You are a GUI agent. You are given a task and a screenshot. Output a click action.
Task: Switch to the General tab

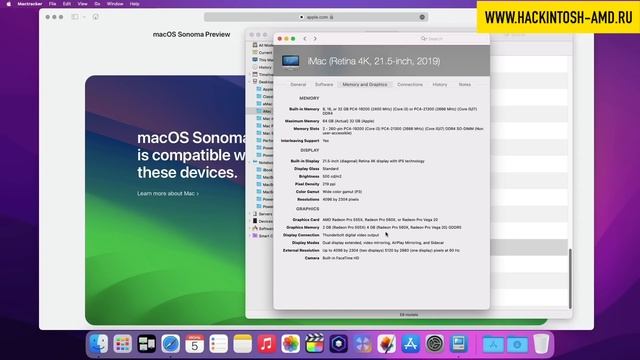[x=298, y=84]
